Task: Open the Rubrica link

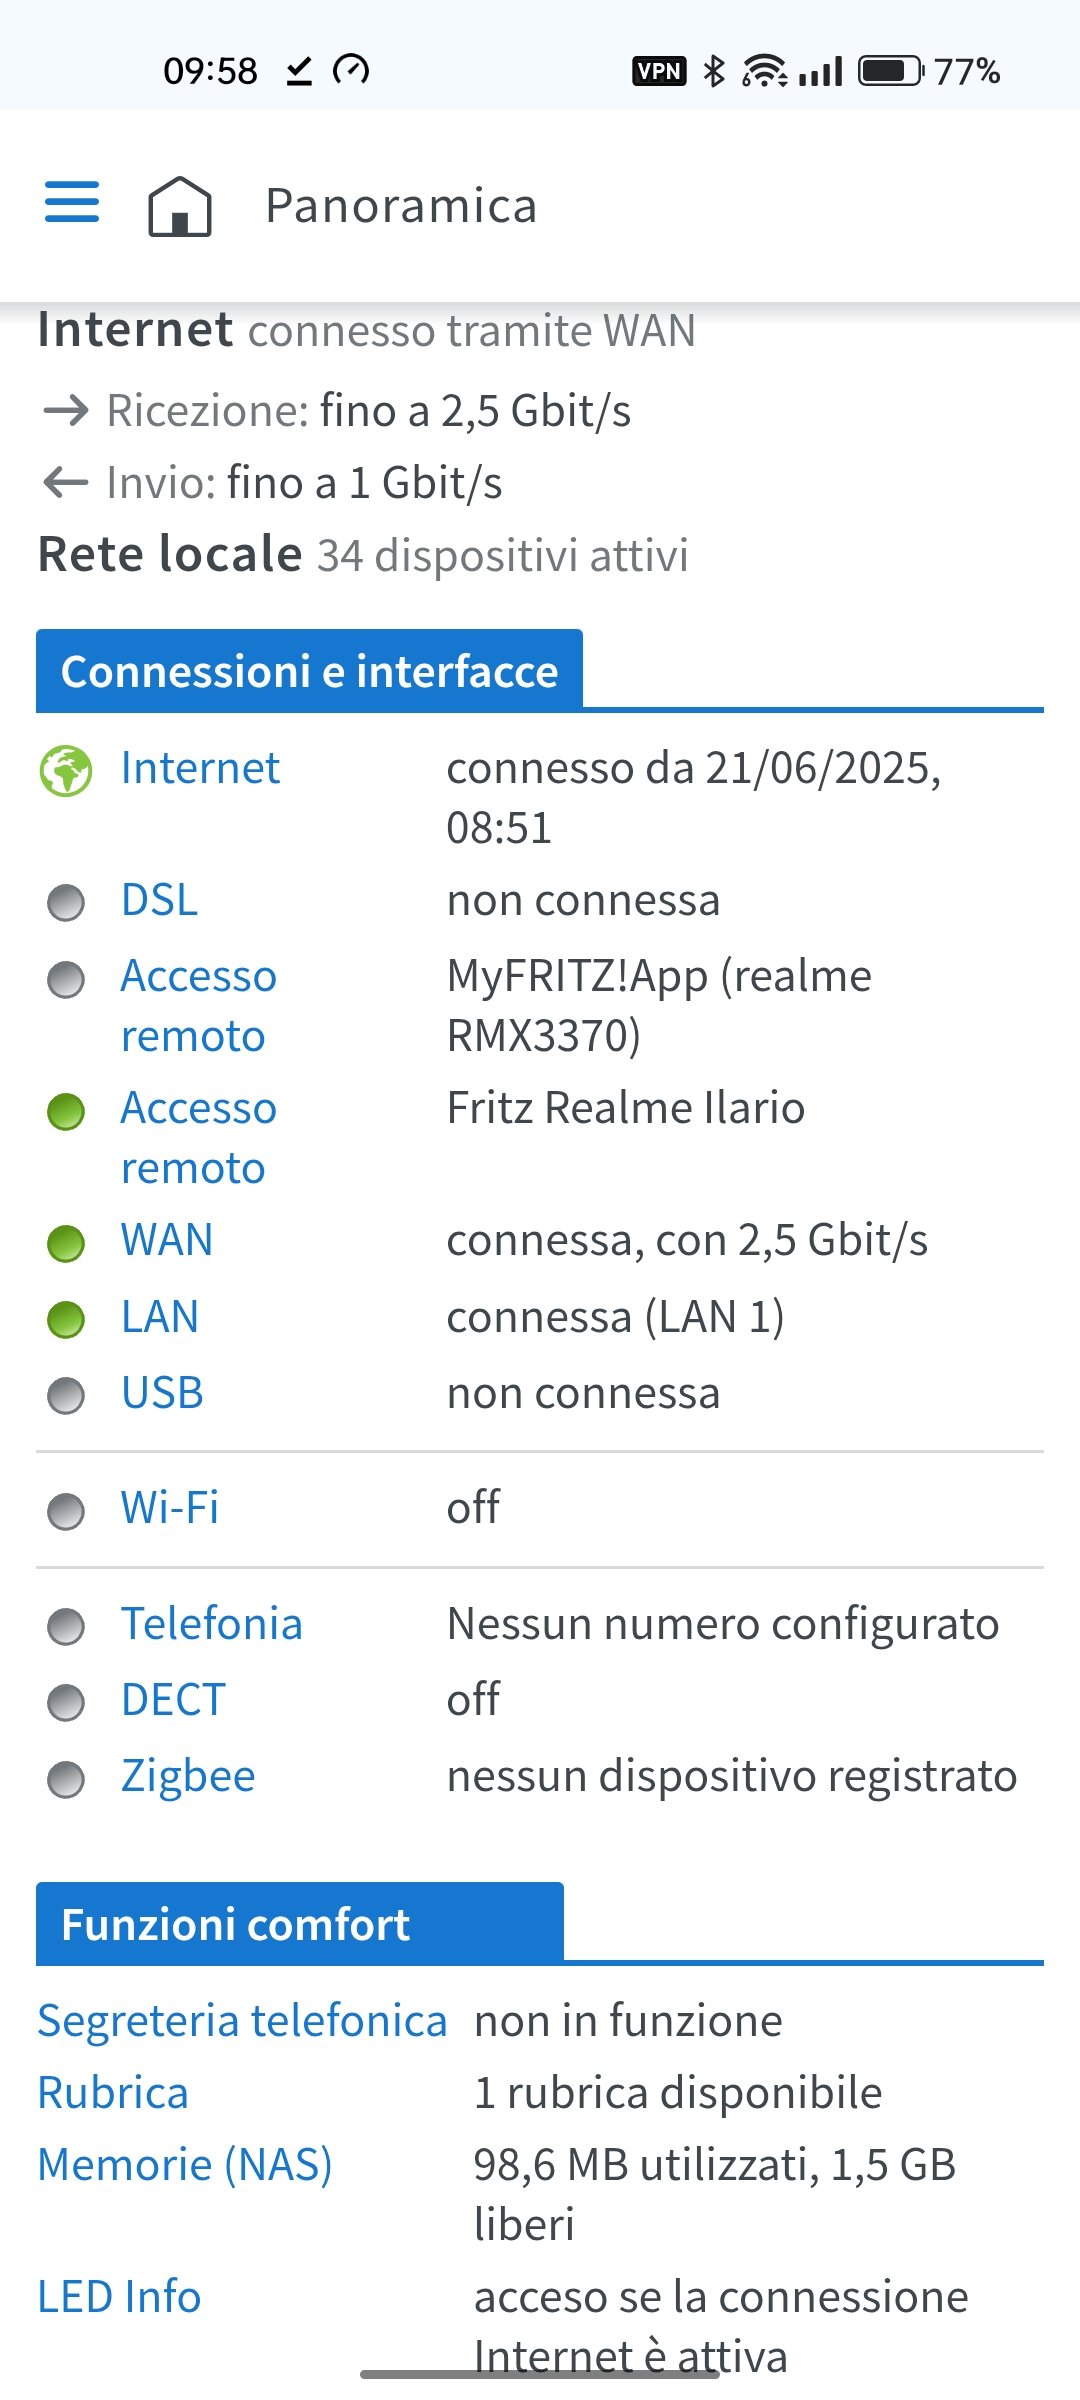Action: [113, 2093]
